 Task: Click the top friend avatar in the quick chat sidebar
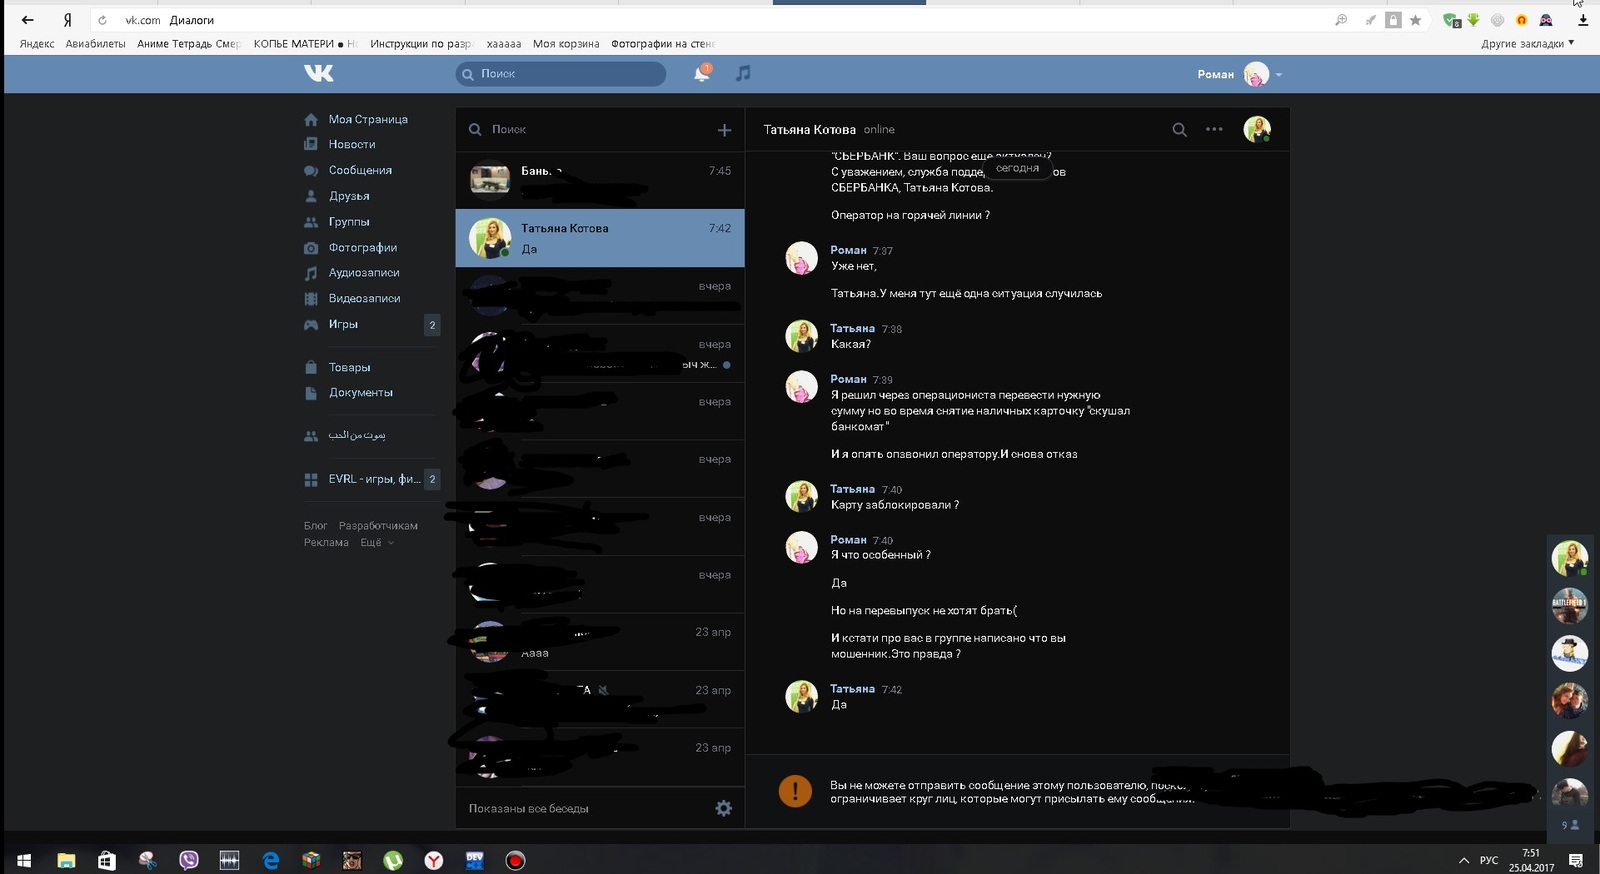pos(1569,558)
